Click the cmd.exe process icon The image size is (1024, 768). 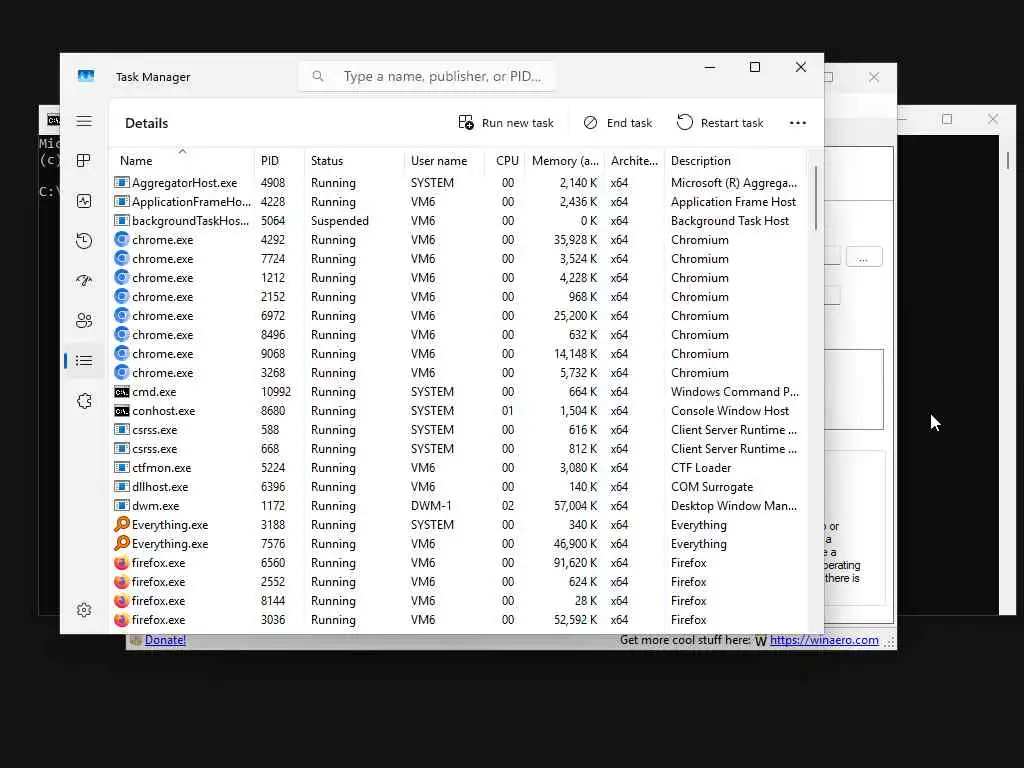point(121,392)
